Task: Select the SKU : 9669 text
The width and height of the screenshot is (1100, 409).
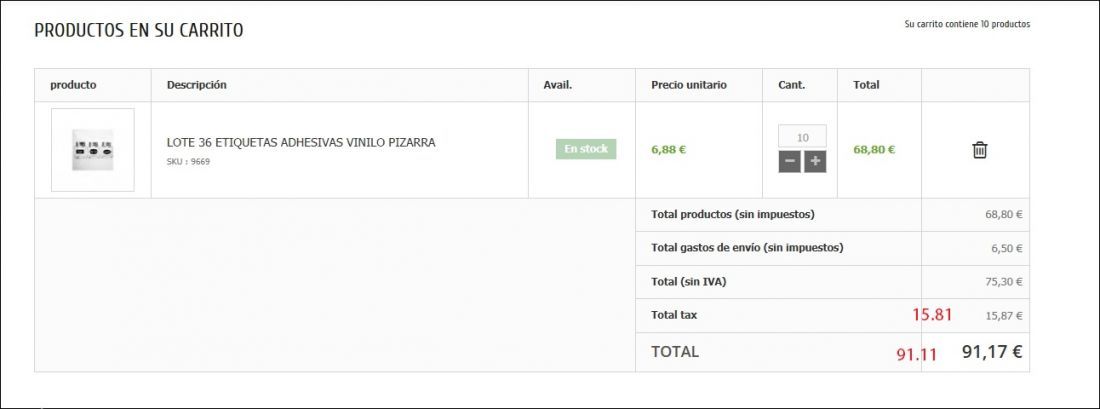Action: click(x=188, y=162)
